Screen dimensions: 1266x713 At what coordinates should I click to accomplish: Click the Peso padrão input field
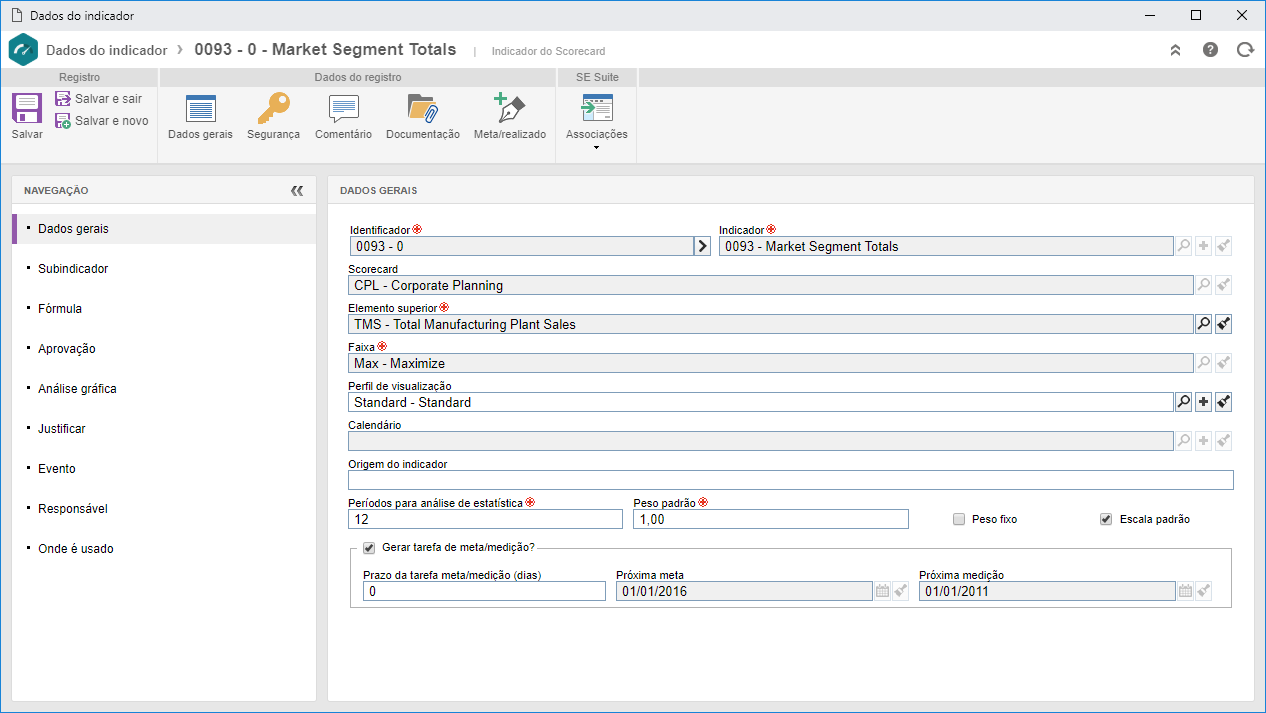click(771, 519)
